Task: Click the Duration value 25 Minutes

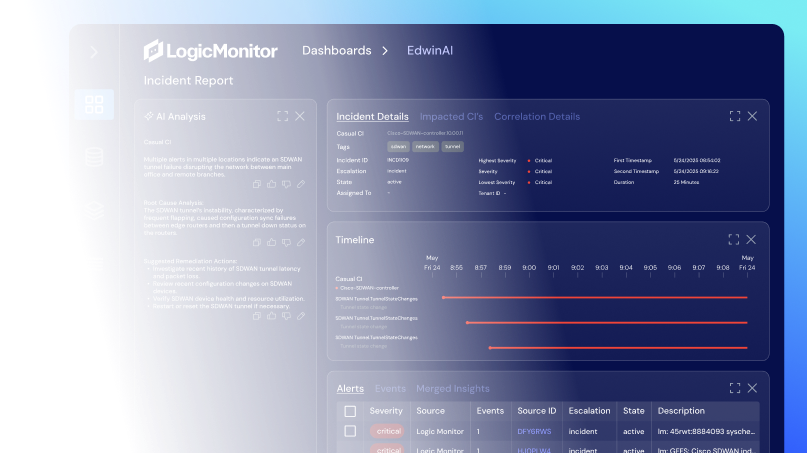Action: [687, 182]
